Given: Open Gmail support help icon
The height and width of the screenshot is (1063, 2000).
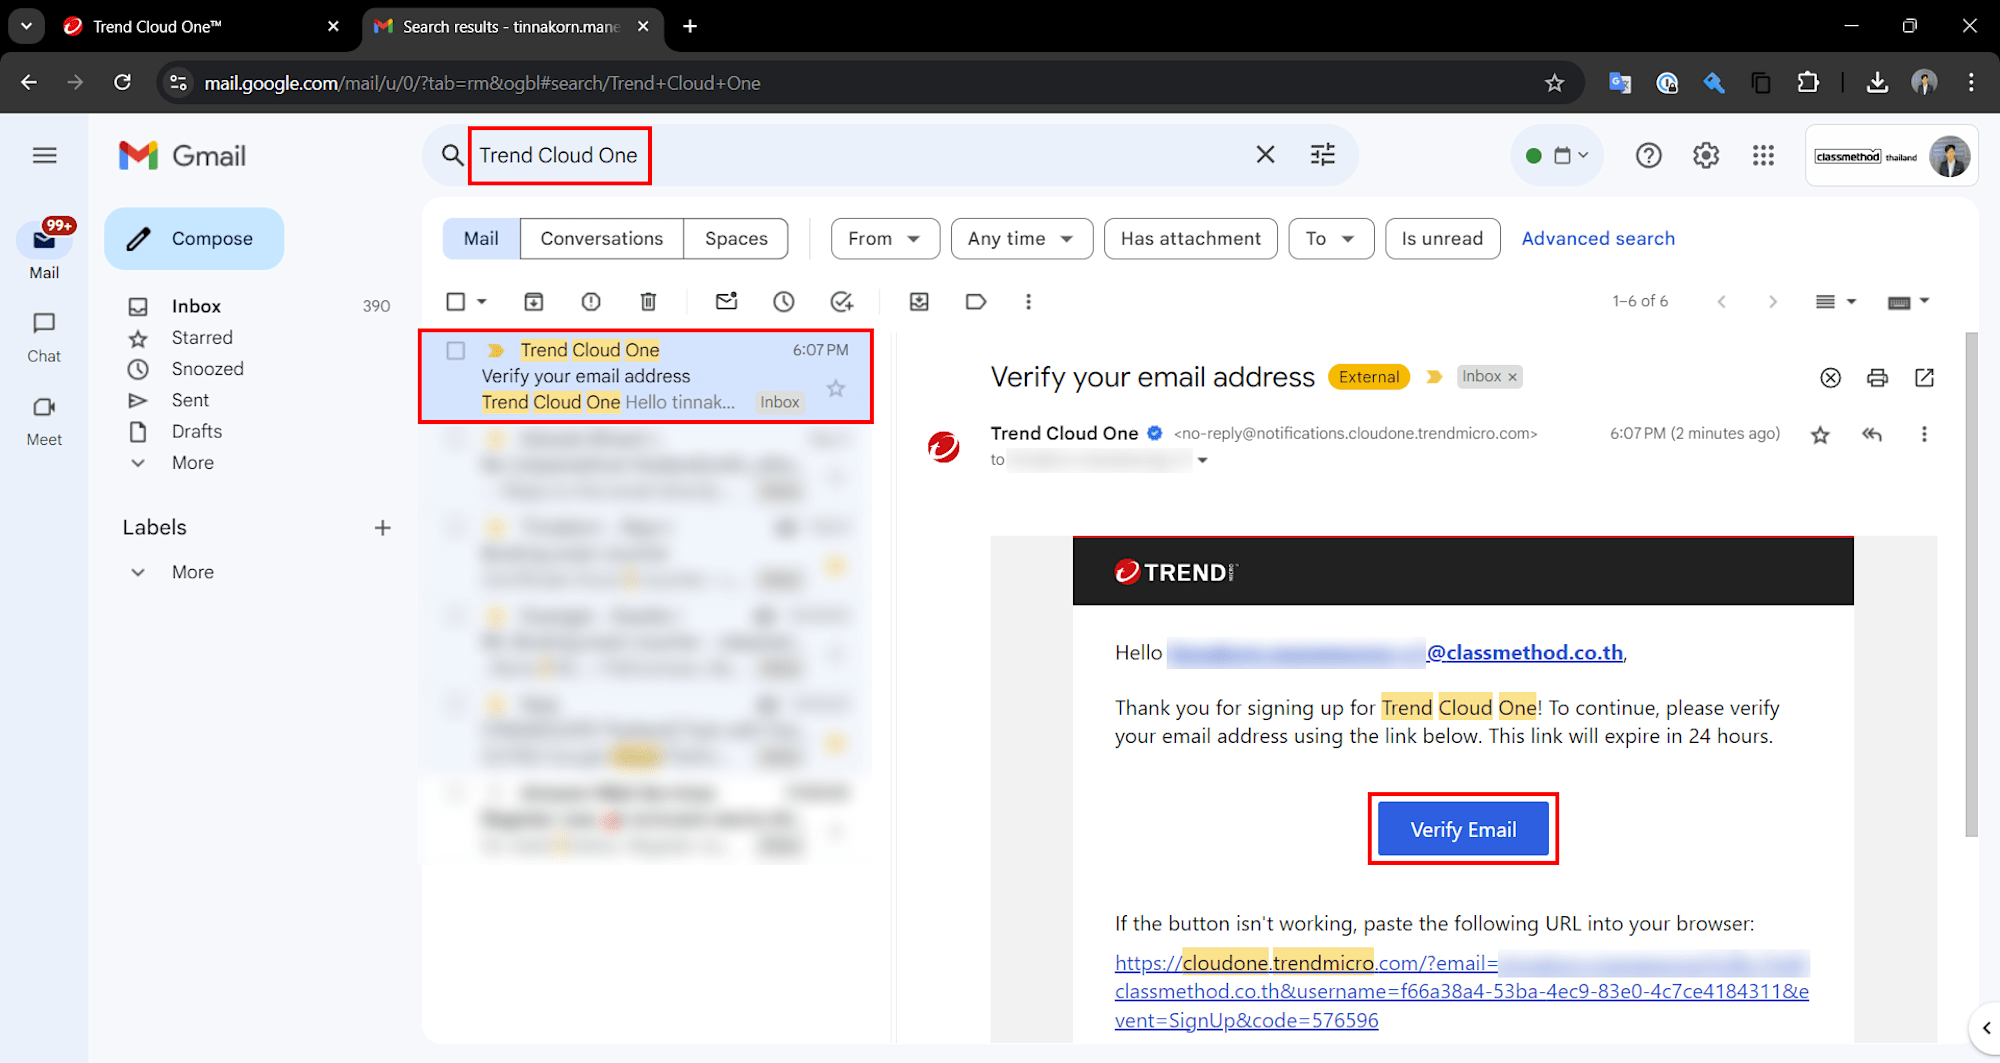Looking at the screenshot, I should [1648, 155].
